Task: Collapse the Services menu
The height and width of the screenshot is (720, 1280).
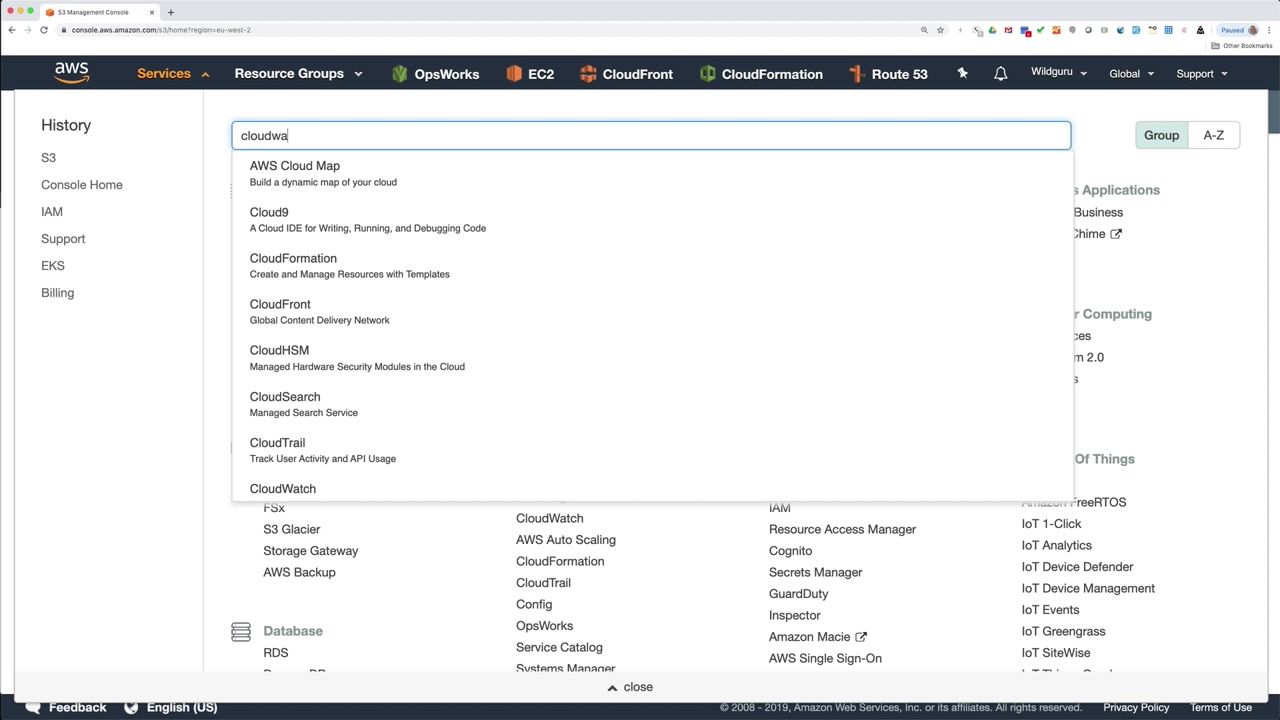Action: [173, 74]
